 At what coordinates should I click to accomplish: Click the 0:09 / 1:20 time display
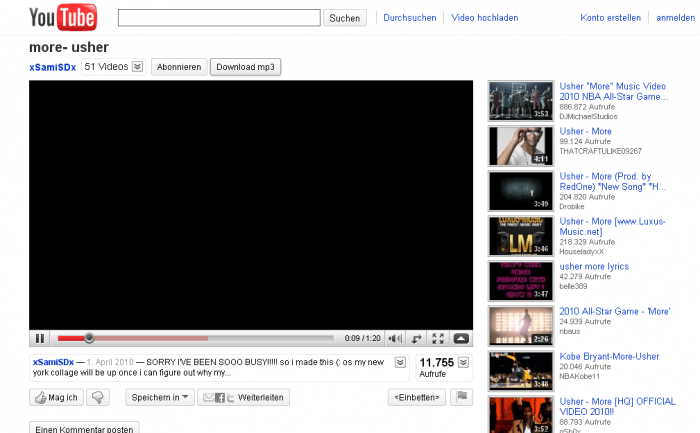click(x=362, y=338)
